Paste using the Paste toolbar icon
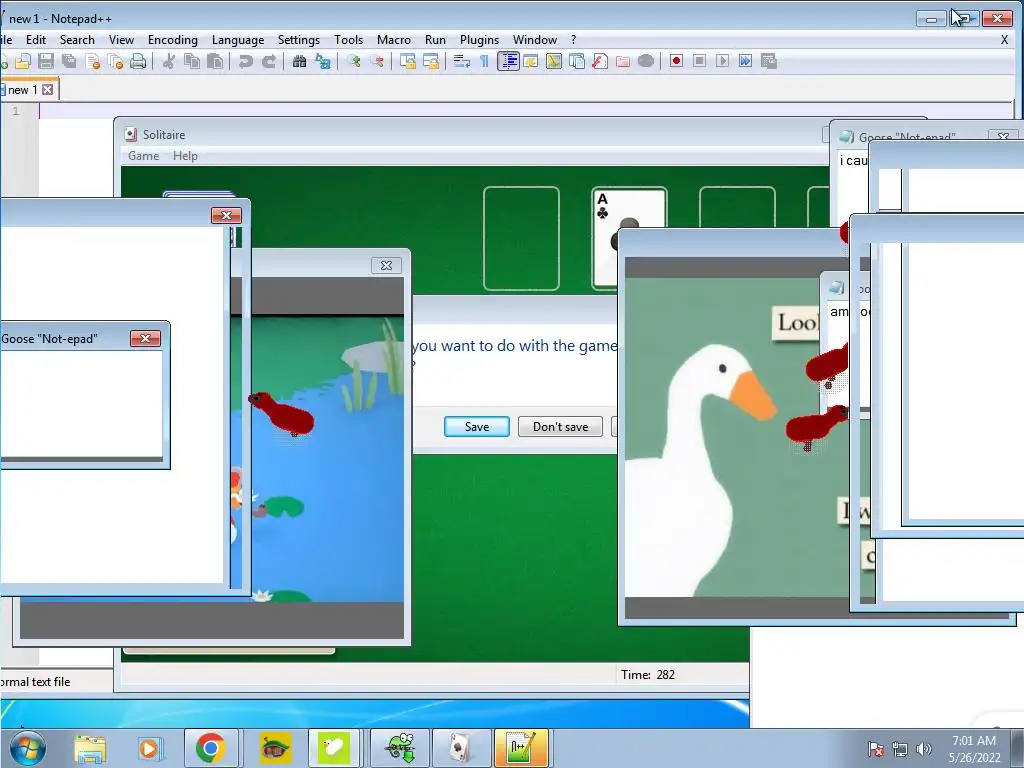The width and height of the screenshot is (1024, 768). coord(215,61)
